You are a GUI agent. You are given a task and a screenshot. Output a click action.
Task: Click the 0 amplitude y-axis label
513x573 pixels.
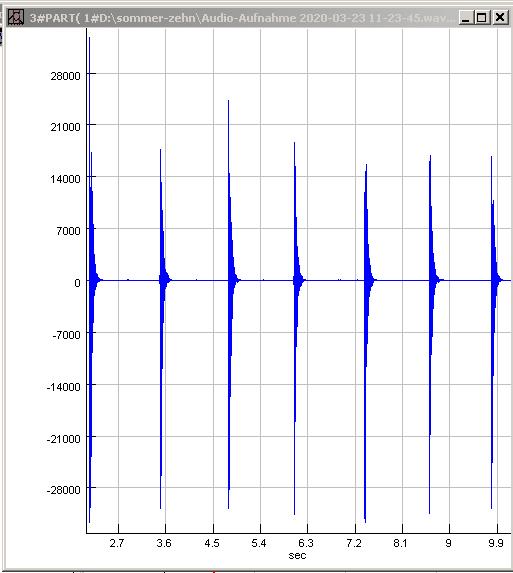click(77, 283)
